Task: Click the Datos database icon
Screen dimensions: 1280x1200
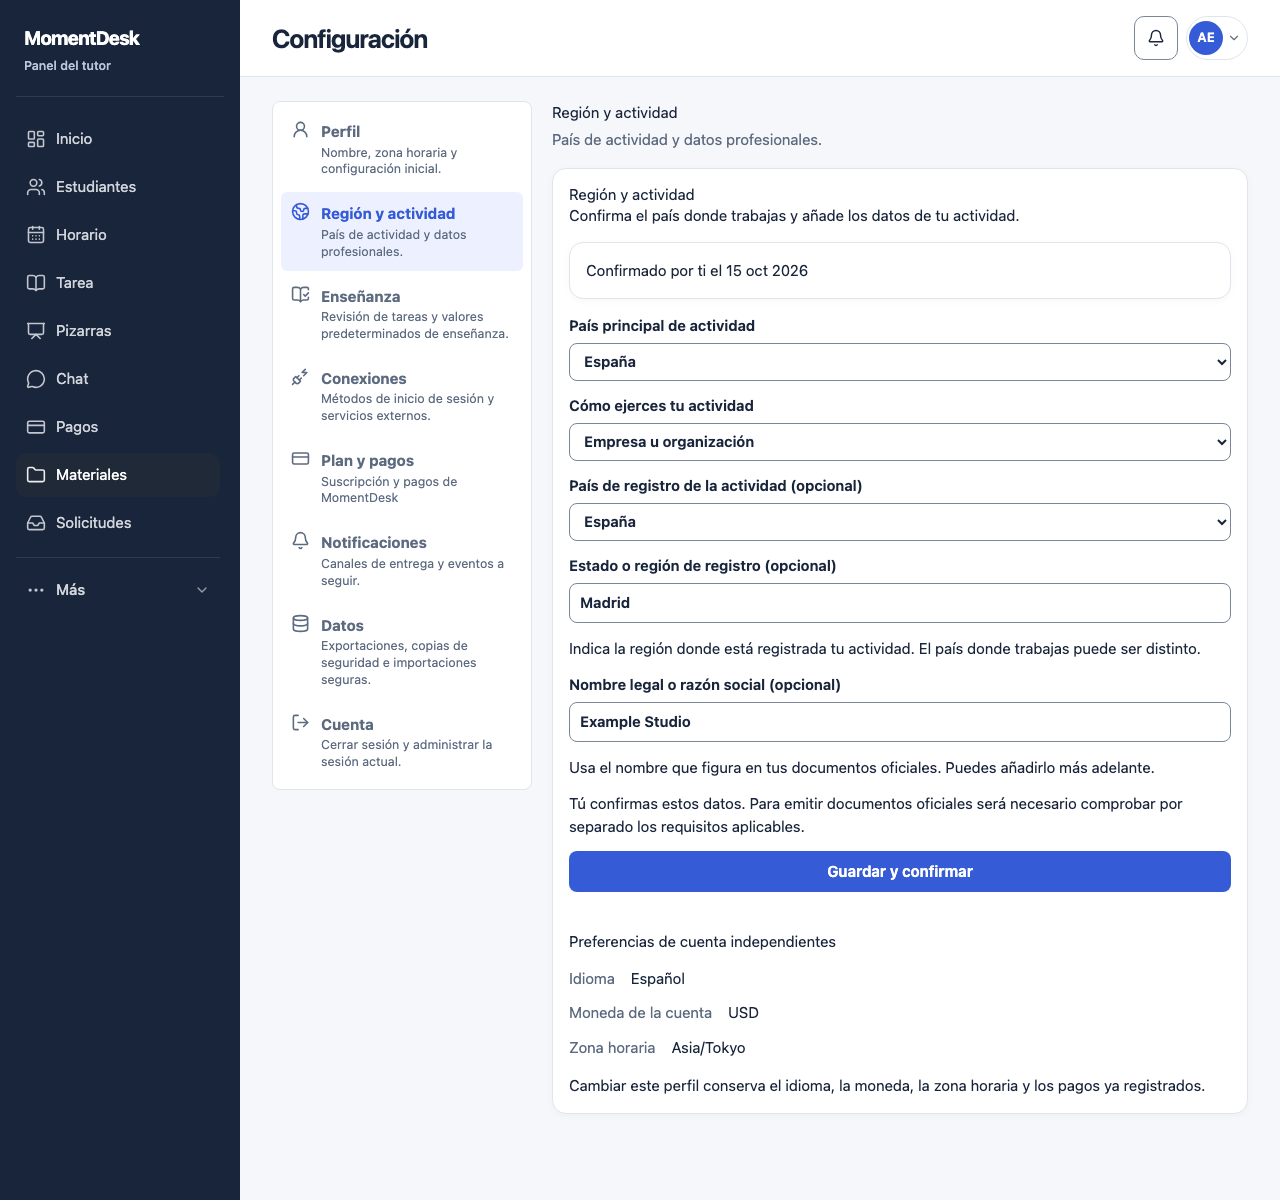Action: (x=300, y=624)
